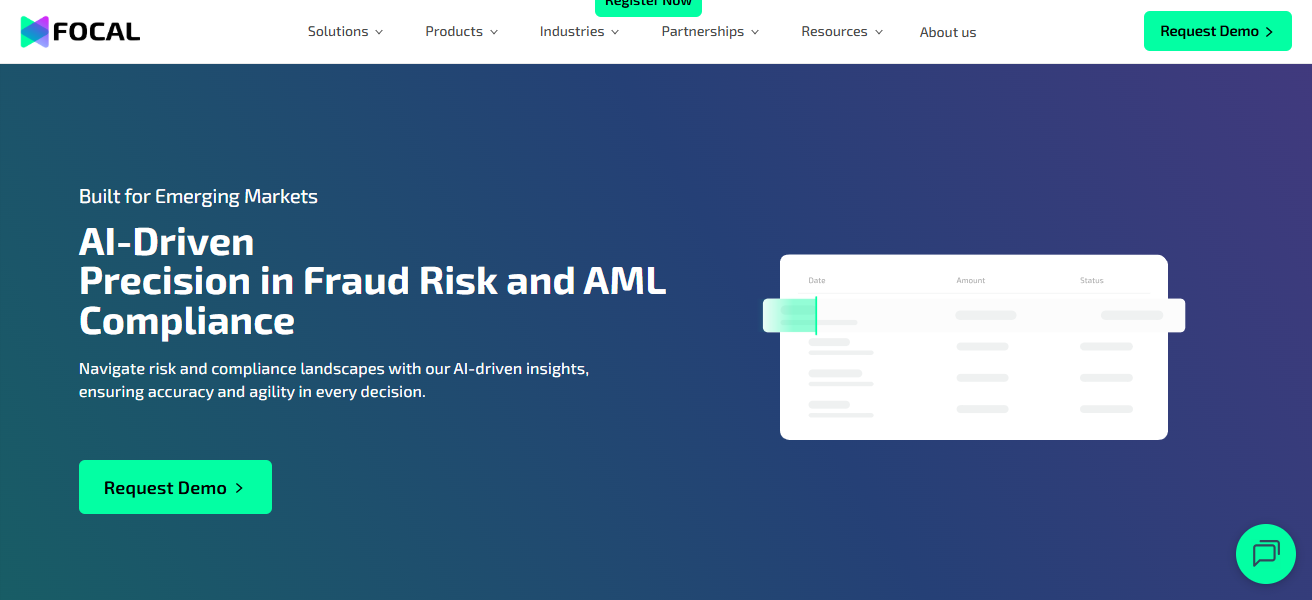Click the Amount column header in the table preview

coord(970,281)
